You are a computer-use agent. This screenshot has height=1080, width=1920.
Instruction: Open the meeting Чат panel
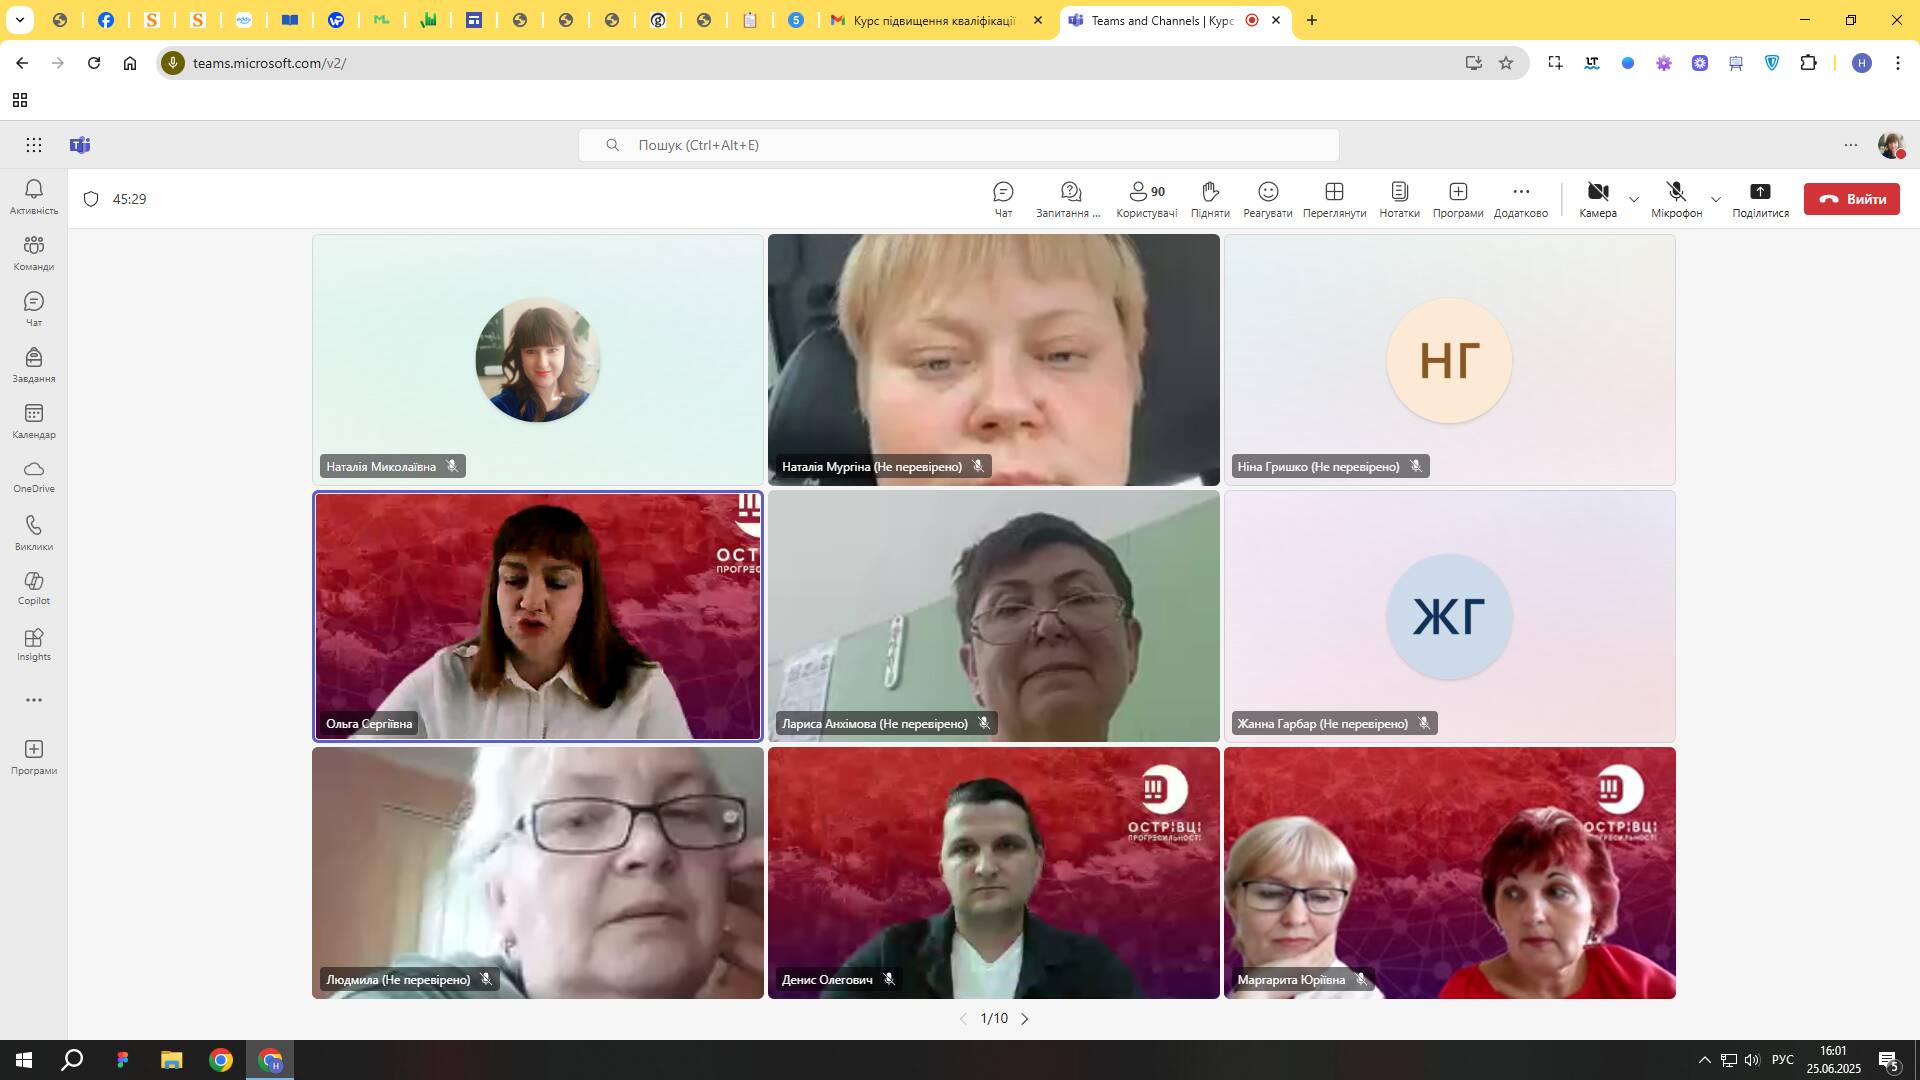click(1003, 199)
